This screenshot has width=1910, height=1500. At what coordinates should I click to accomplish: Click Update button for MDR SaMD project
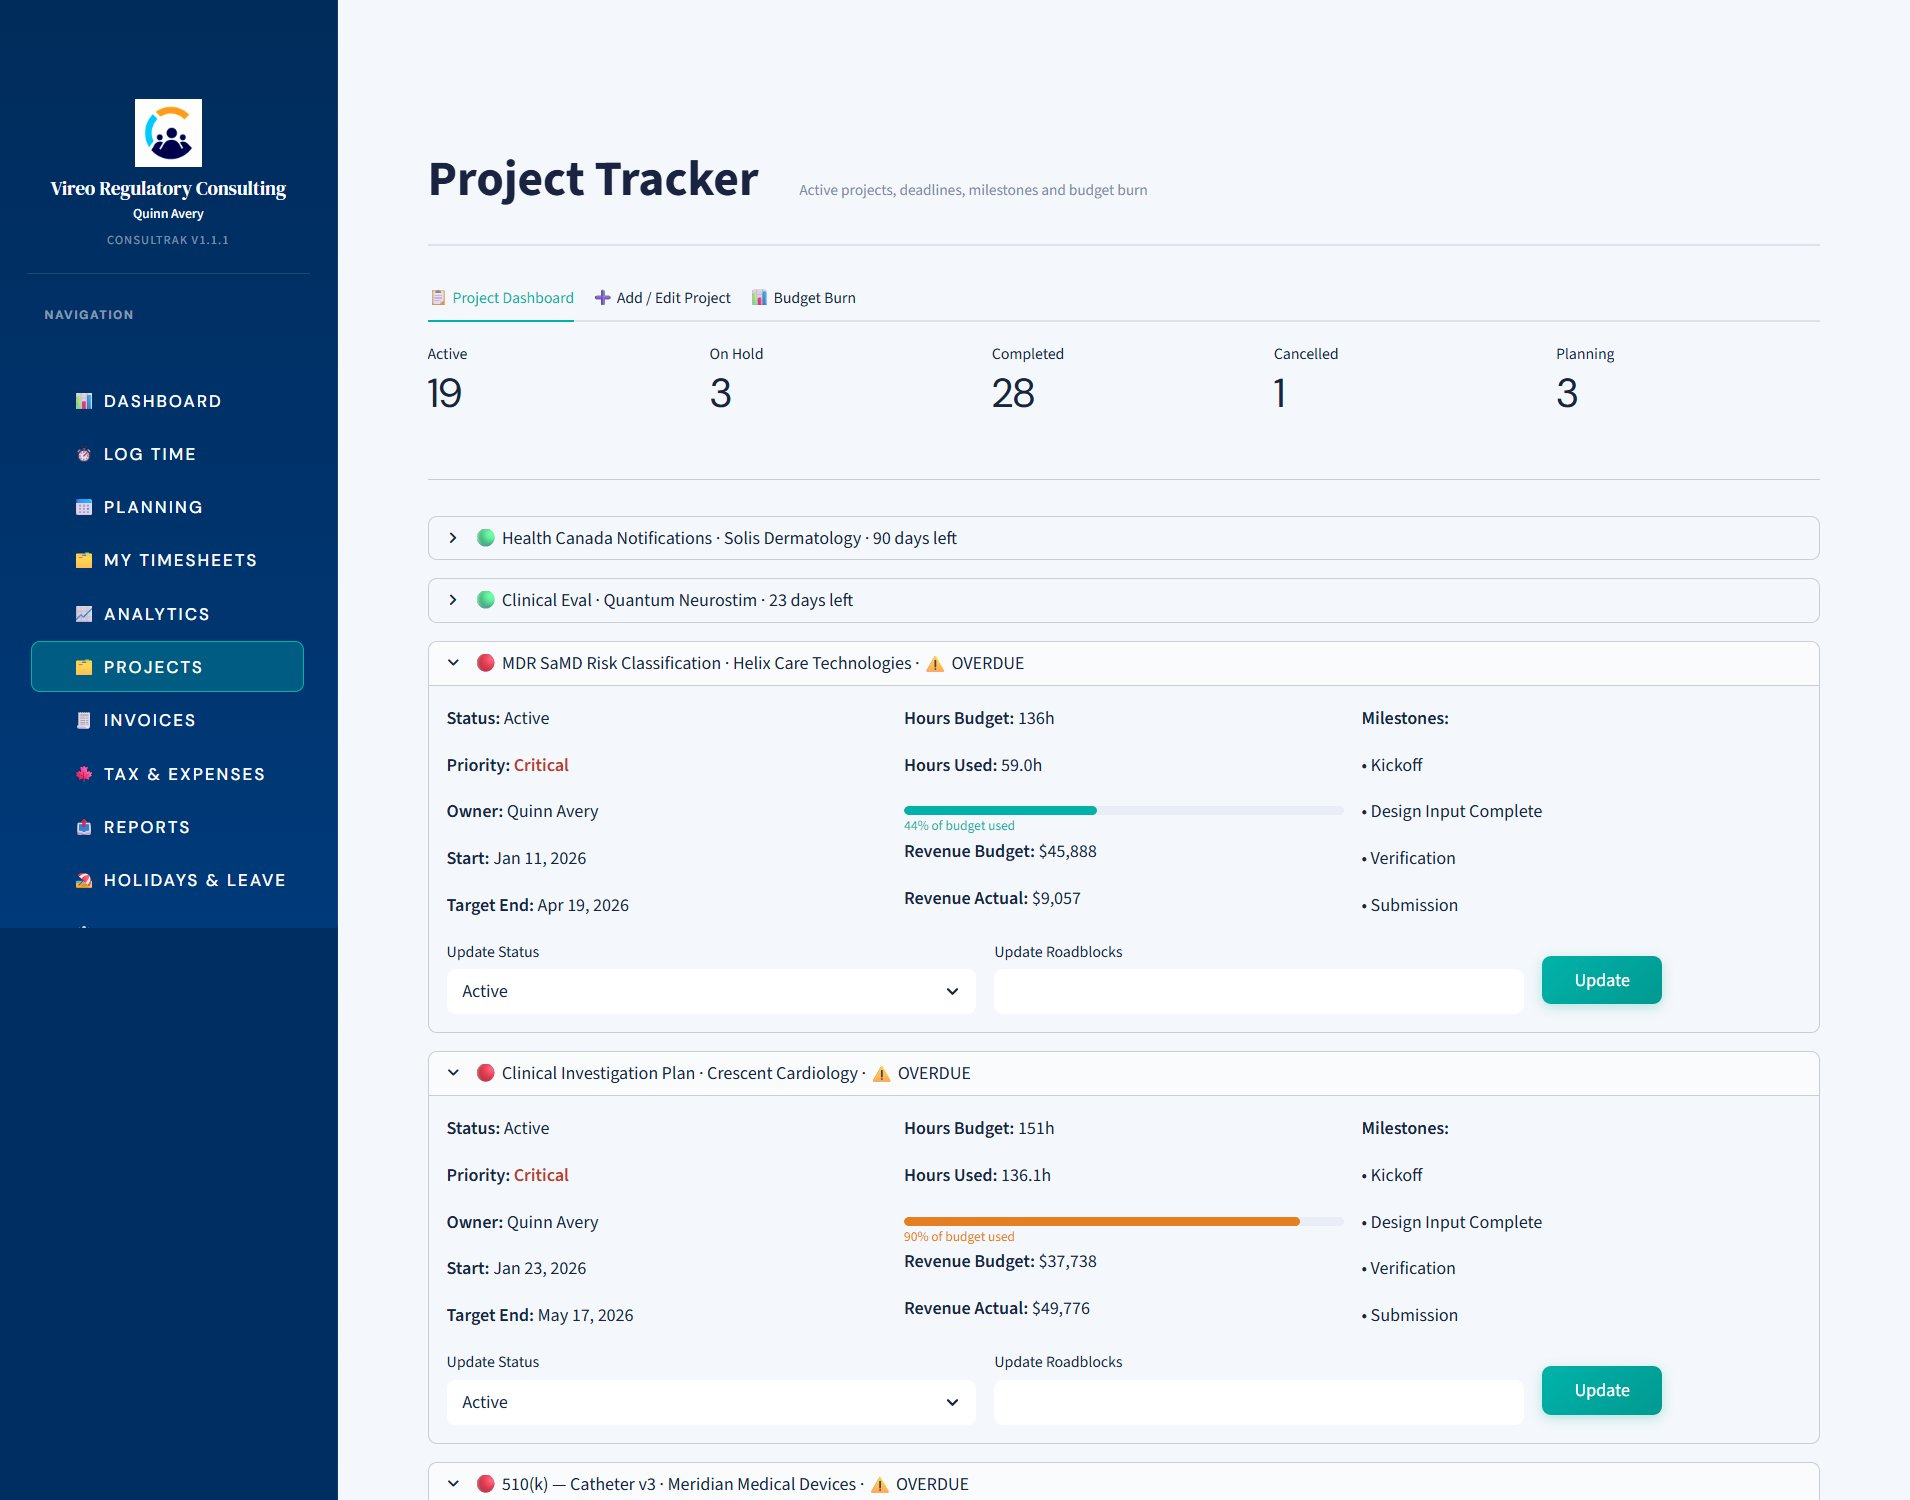coord(1601,980)
